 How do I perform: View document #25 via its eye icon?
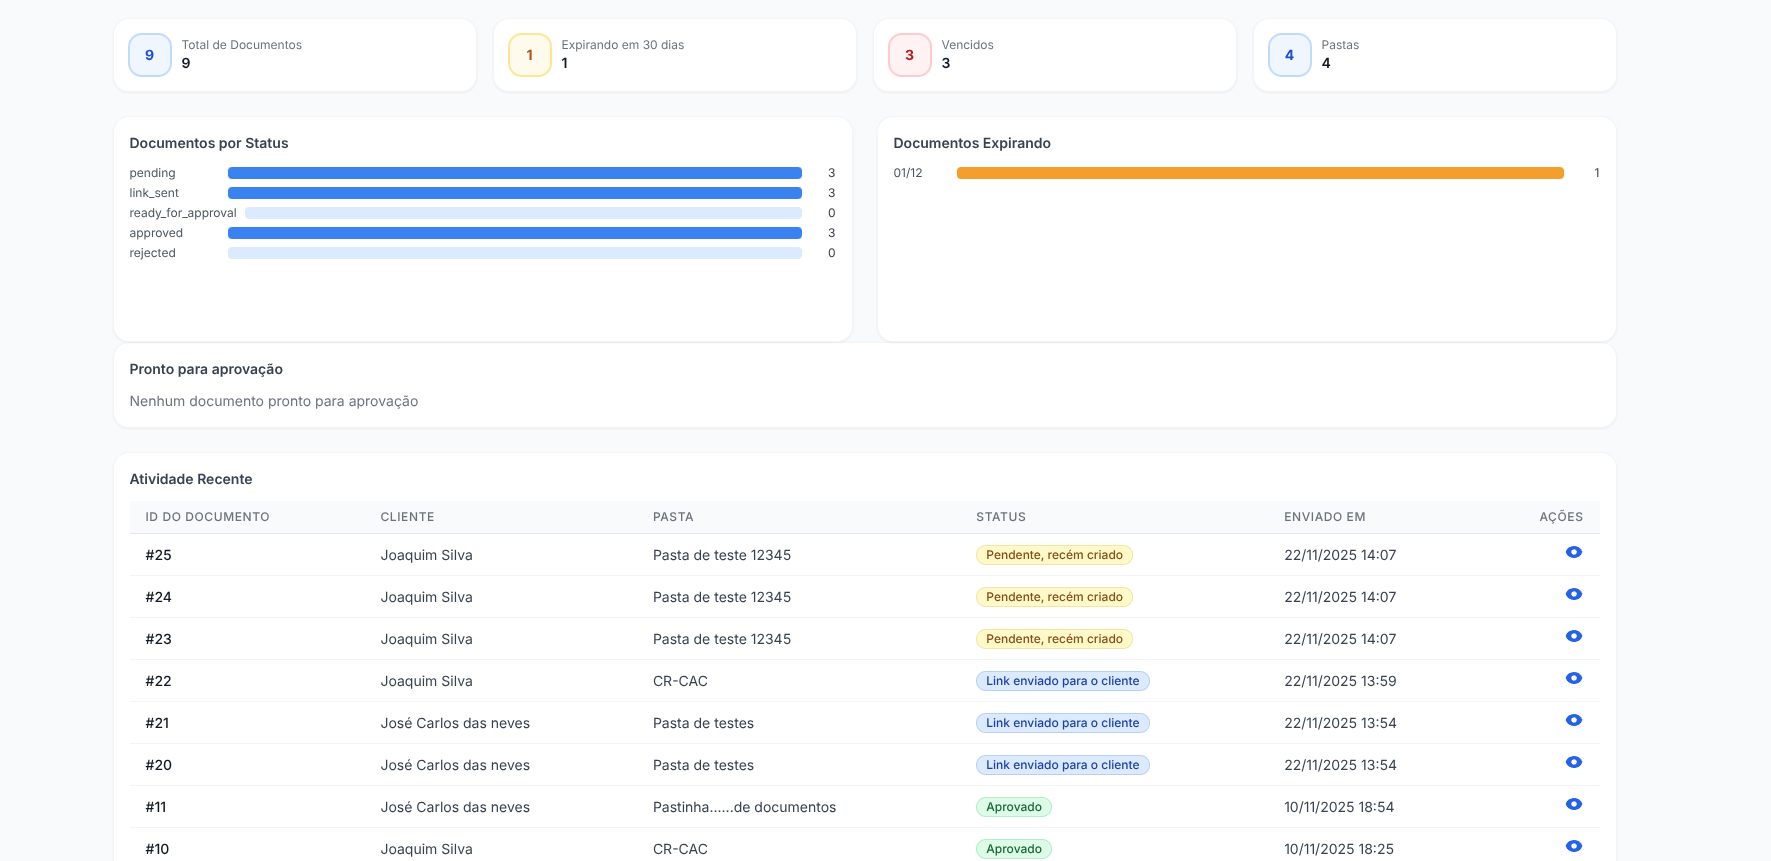point(1573,552)
